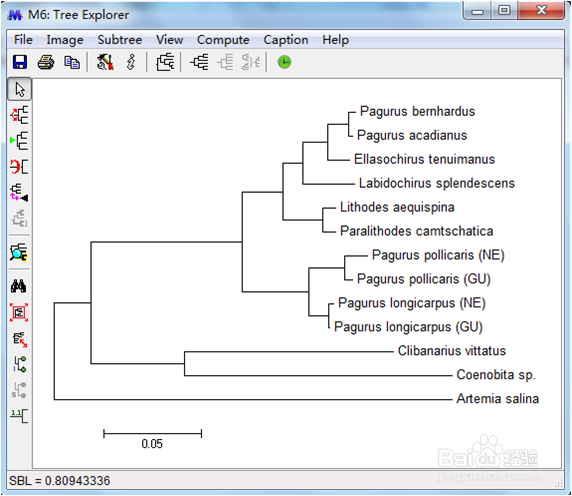Minimize the Tree Explorer window
The image size is (572, 496).
(x=477, y=11)
